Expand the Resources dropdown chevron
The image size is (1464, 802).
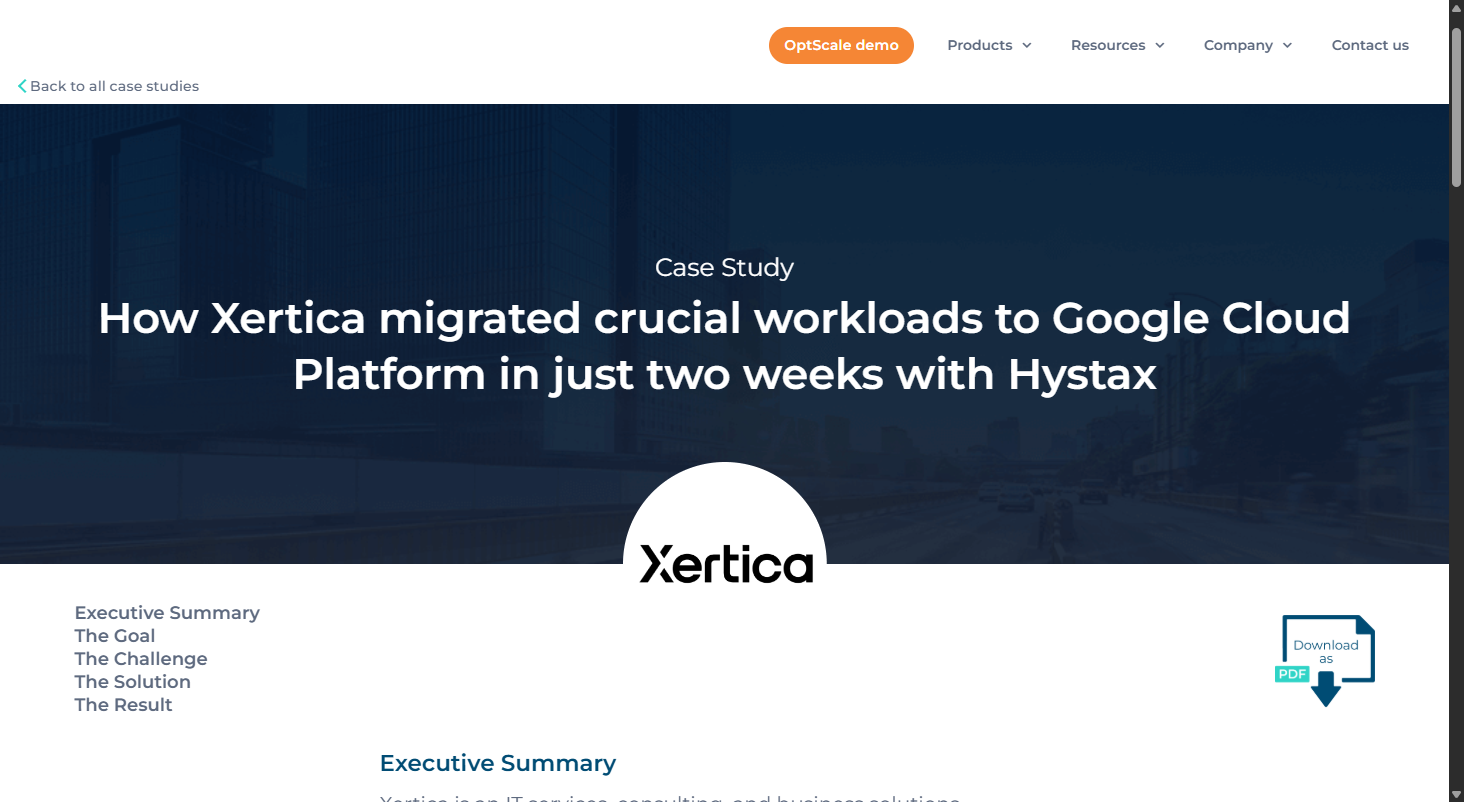coord(1160,45)
